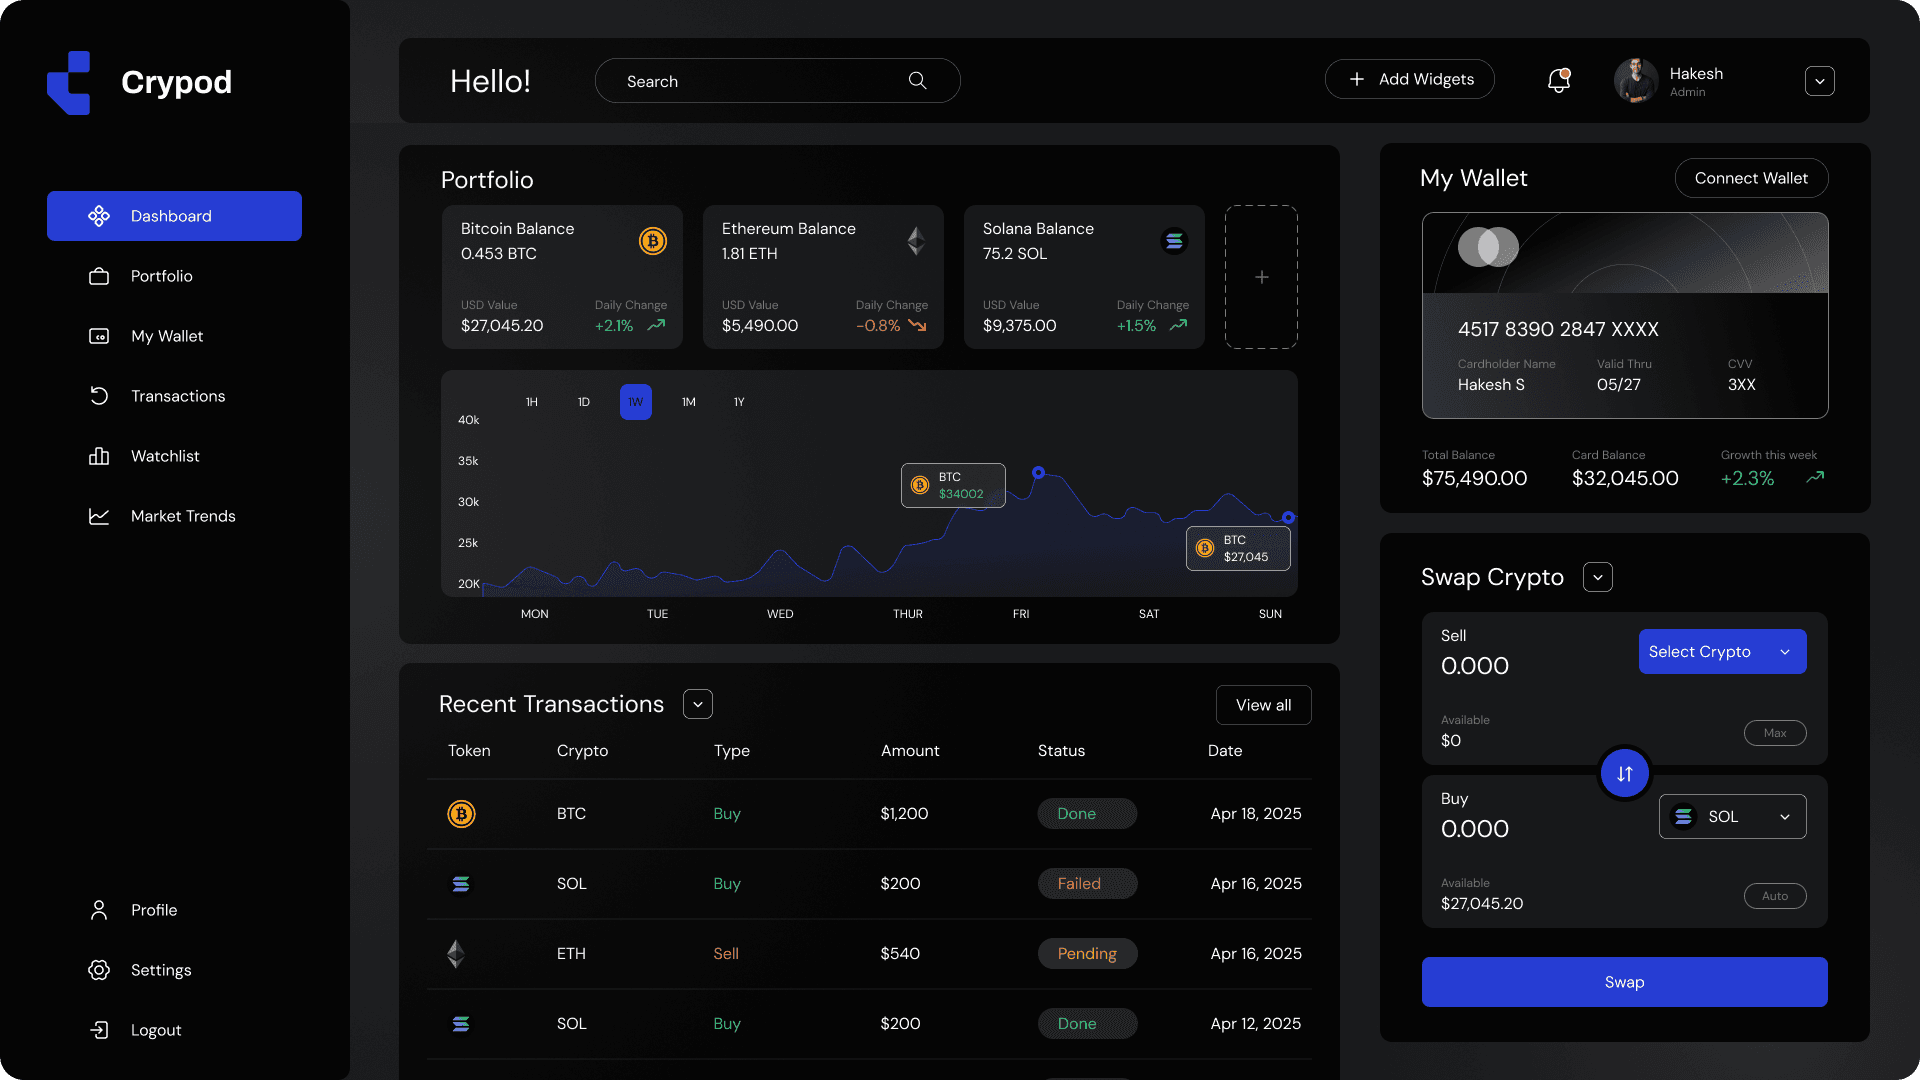Open the Select Crypto dropdown
Viewport: 1920px width, 1080px height.
tap(1722, 652)
